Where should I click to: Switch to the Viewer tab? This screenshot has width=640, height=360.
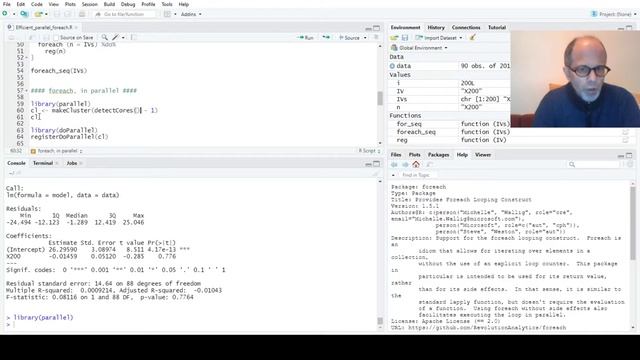(483, 155)
